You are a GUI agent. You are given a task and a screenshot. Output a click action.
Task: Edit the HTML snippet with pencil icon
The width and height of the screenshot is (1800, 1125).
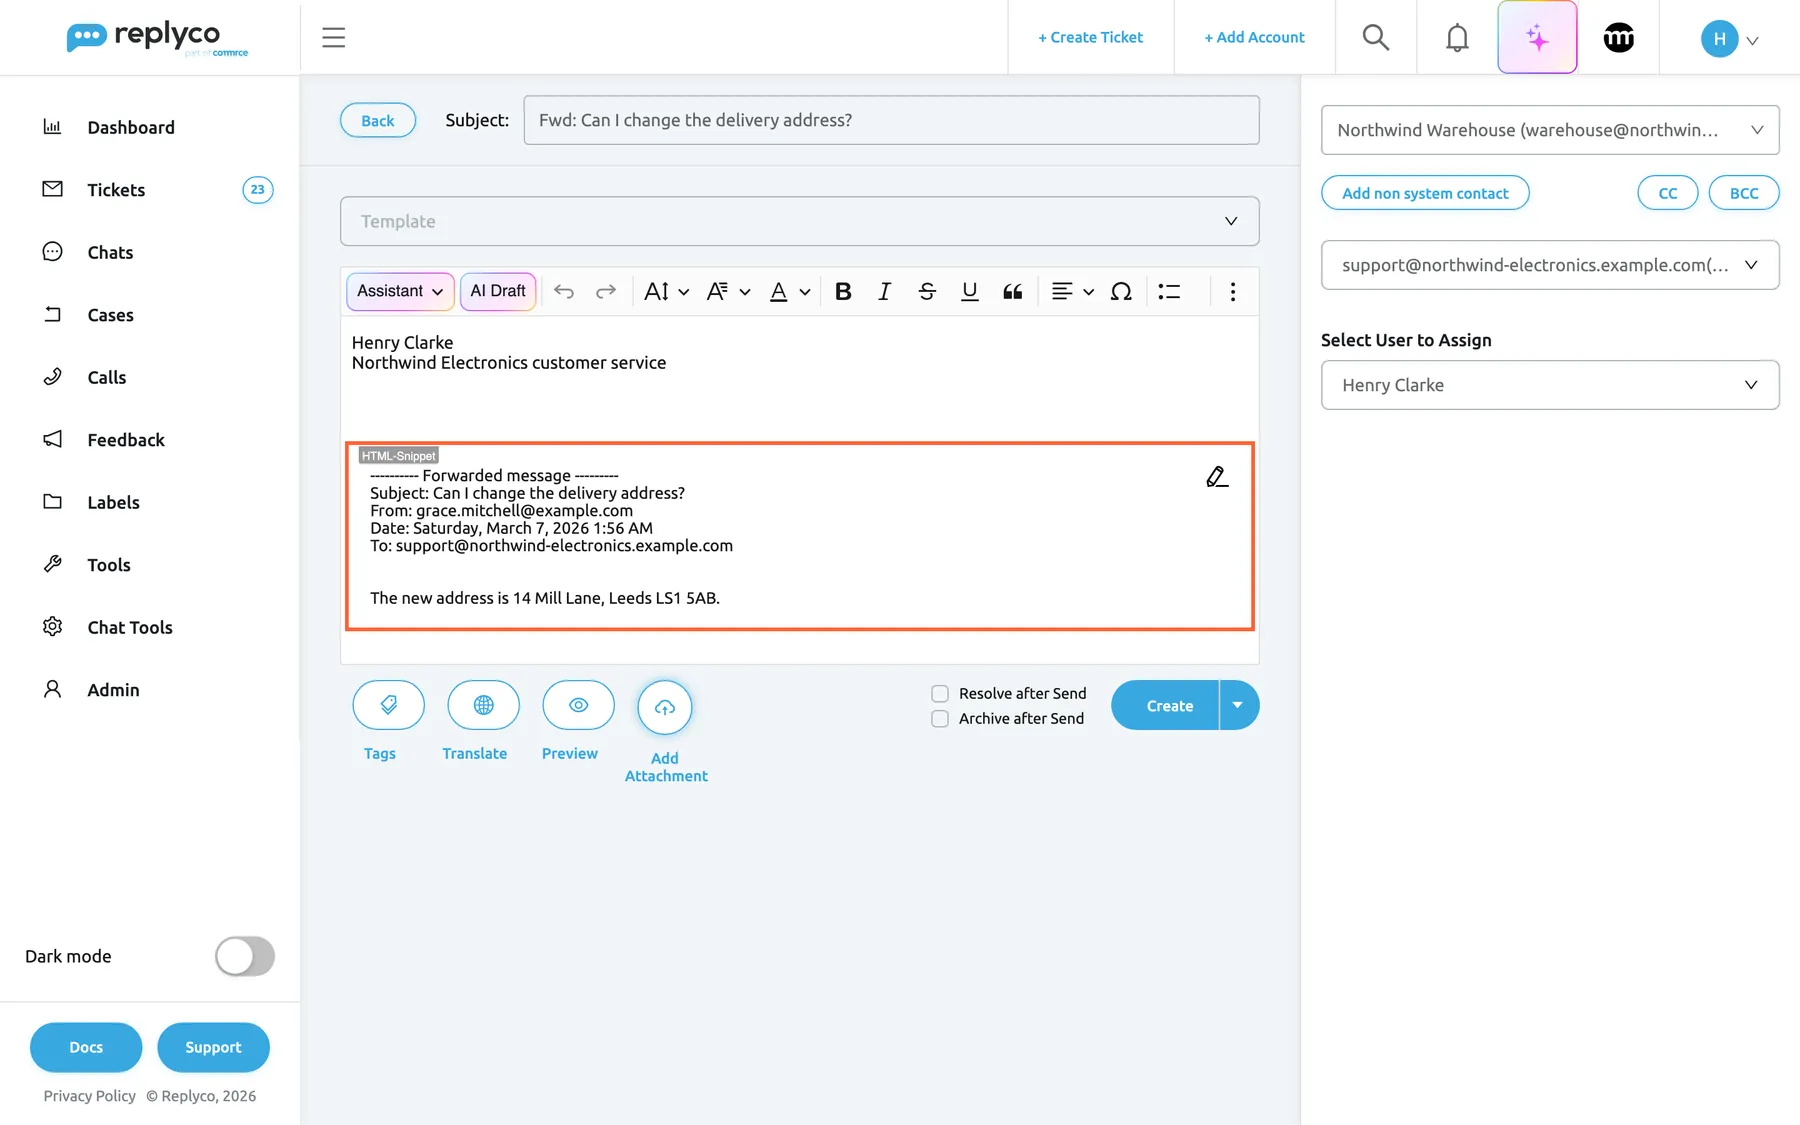click(1216, 477)
